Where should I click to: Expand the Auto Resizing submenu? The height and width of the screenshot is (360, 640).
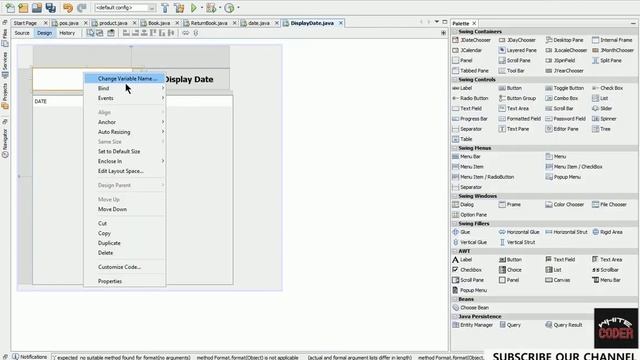pyautogui.click(x=124, y=132)
